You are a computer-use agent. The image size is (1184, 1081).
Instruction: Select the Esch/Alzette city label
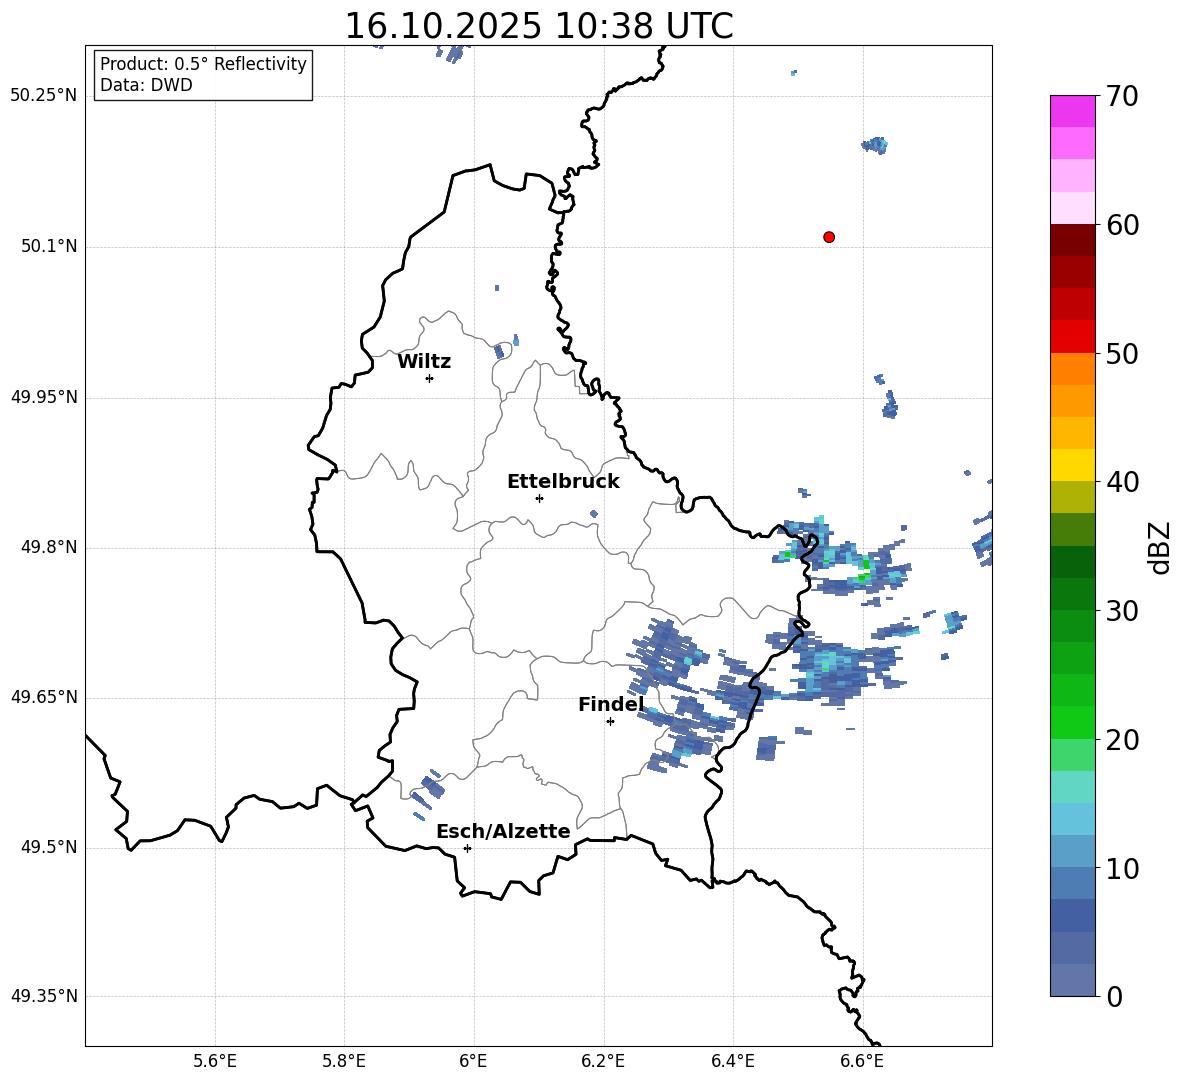503,831
